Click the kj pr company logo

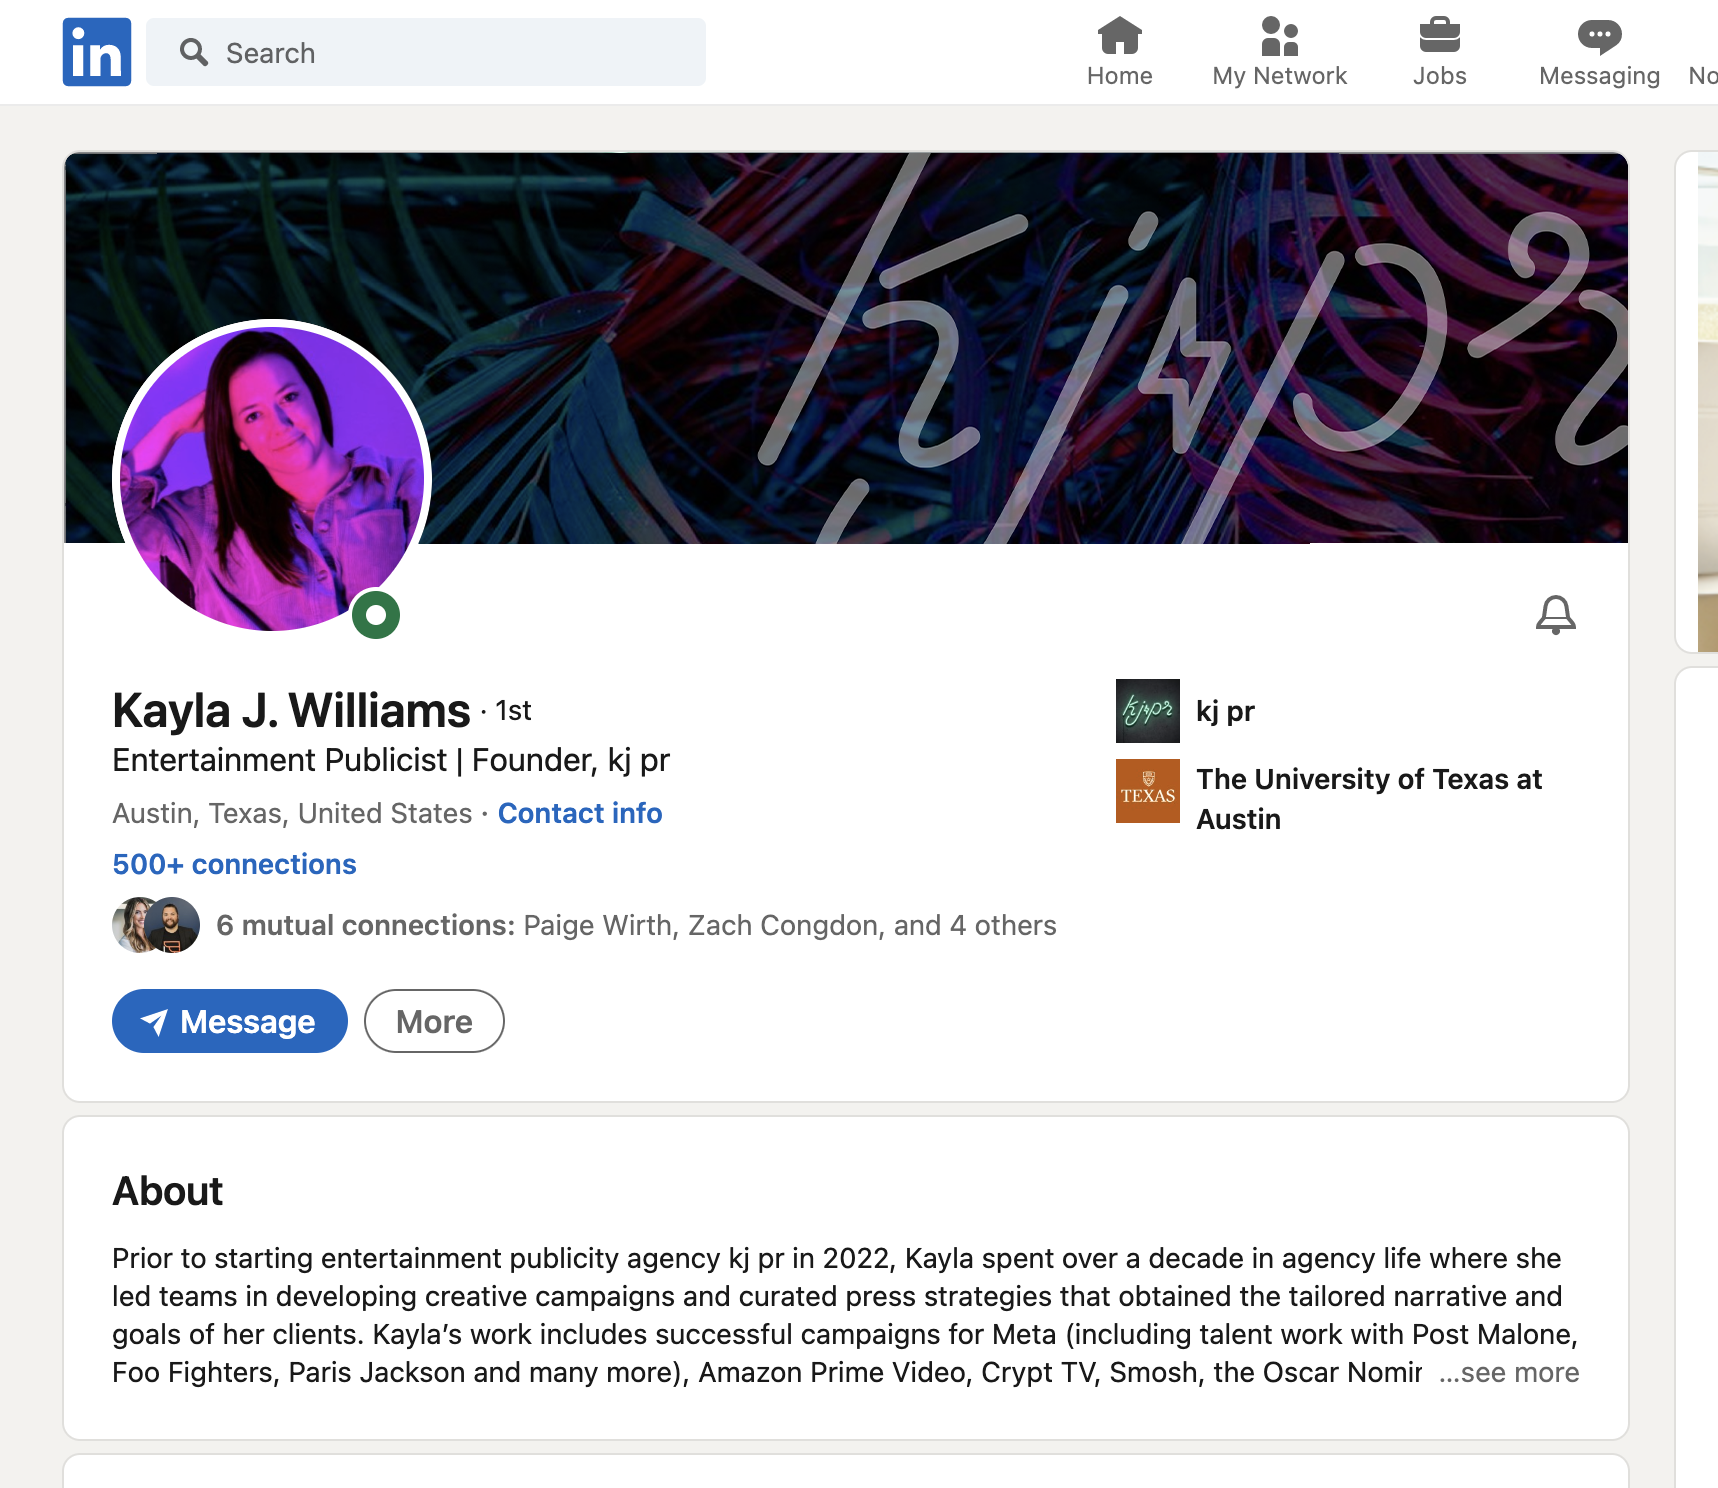(x=1147, y=711)
